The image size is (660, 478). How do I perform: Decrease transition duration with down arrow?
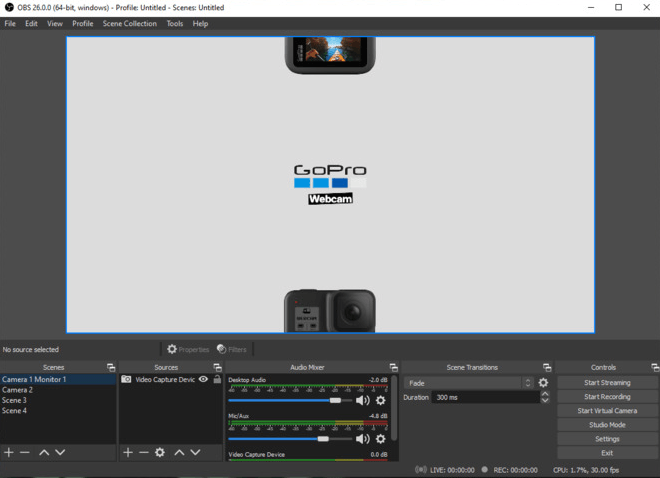[545, 400]
